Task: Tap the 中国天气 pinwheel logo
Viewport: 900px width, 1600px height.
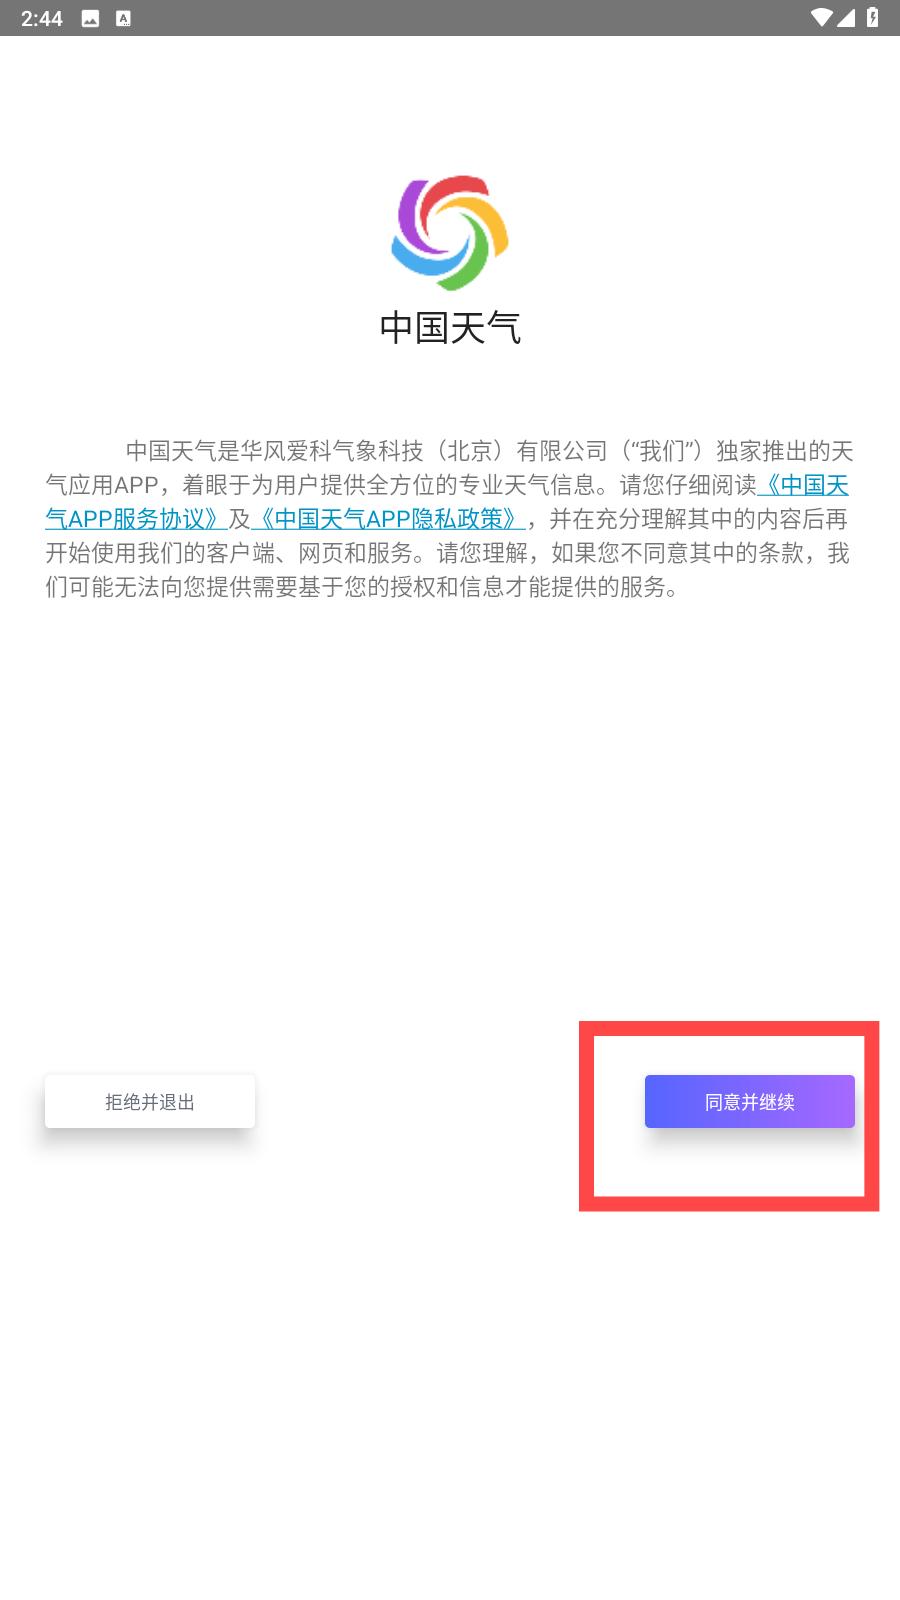Action: 450,233
